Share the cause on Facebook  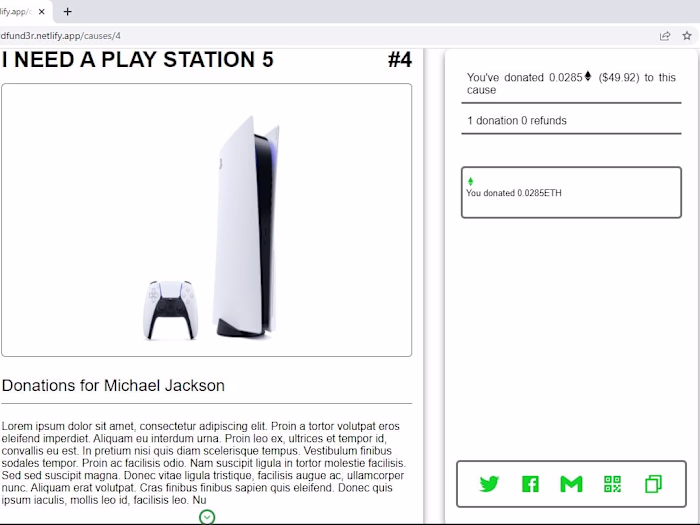[x=530, y=484]
